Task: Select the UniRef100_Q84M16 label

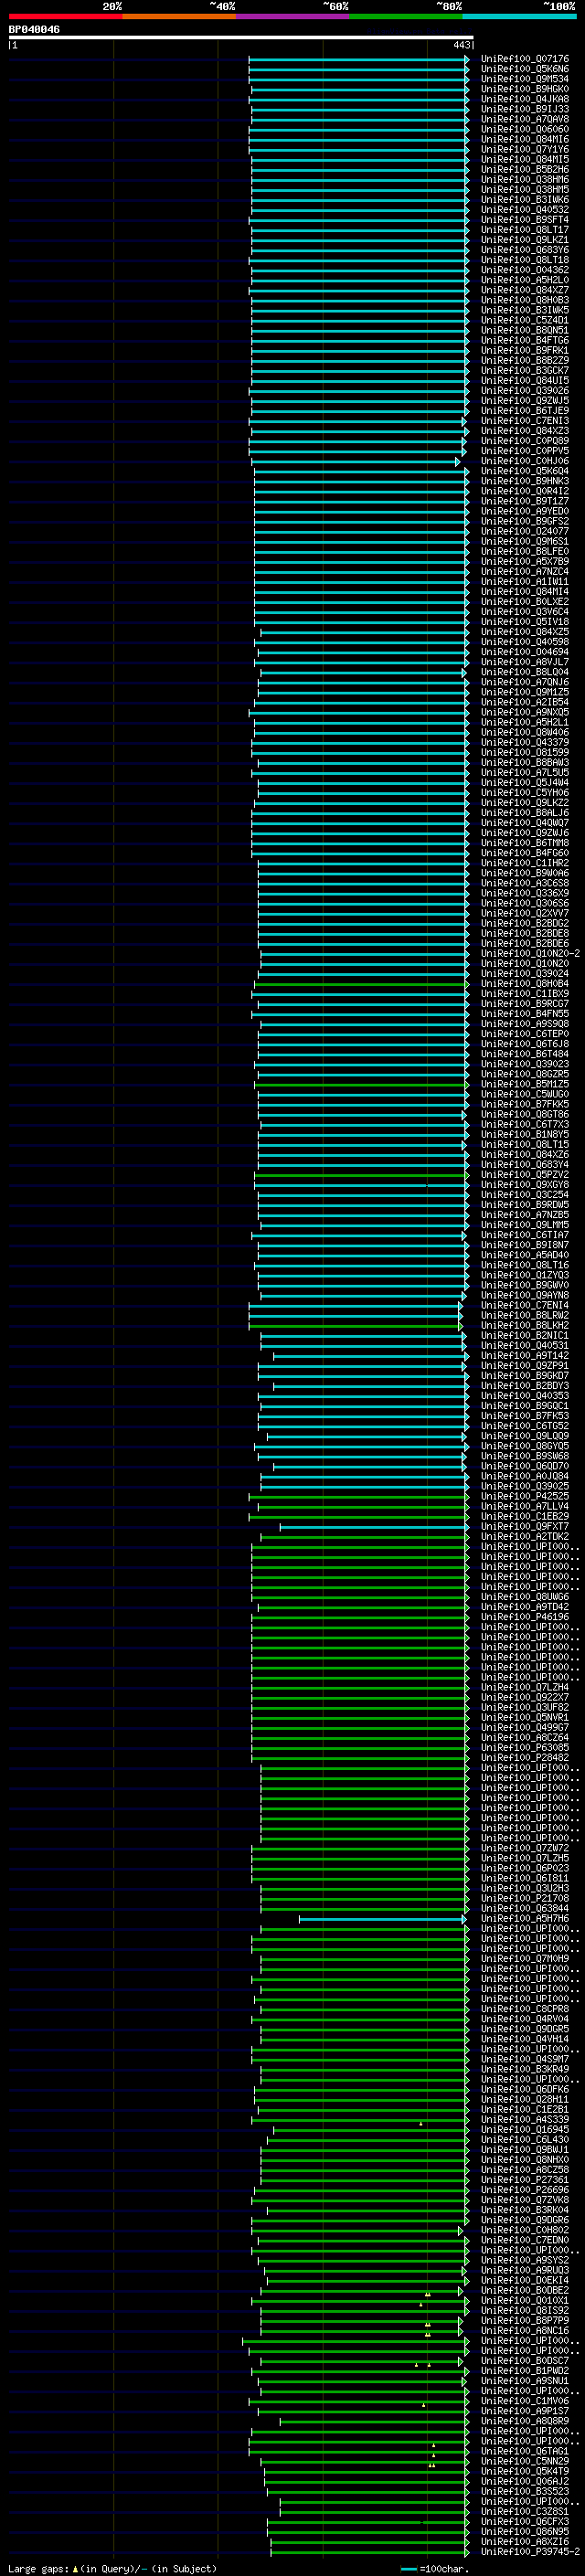Action: (x=525, y=139)
